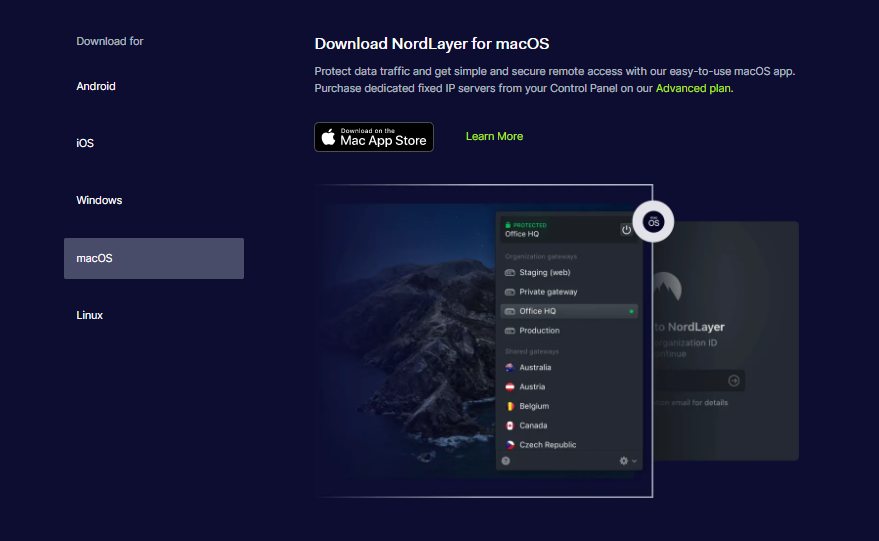
Task: Select the macOS download tab
Action: pyautogui.click(x=154, y=258)
